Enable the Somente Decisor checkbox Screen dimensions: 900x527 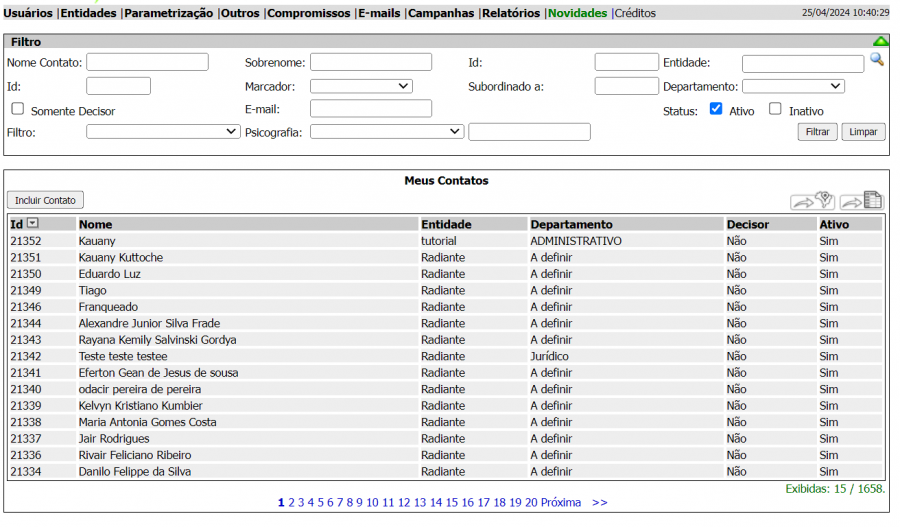pyautogui.click(x=18, y=109)
